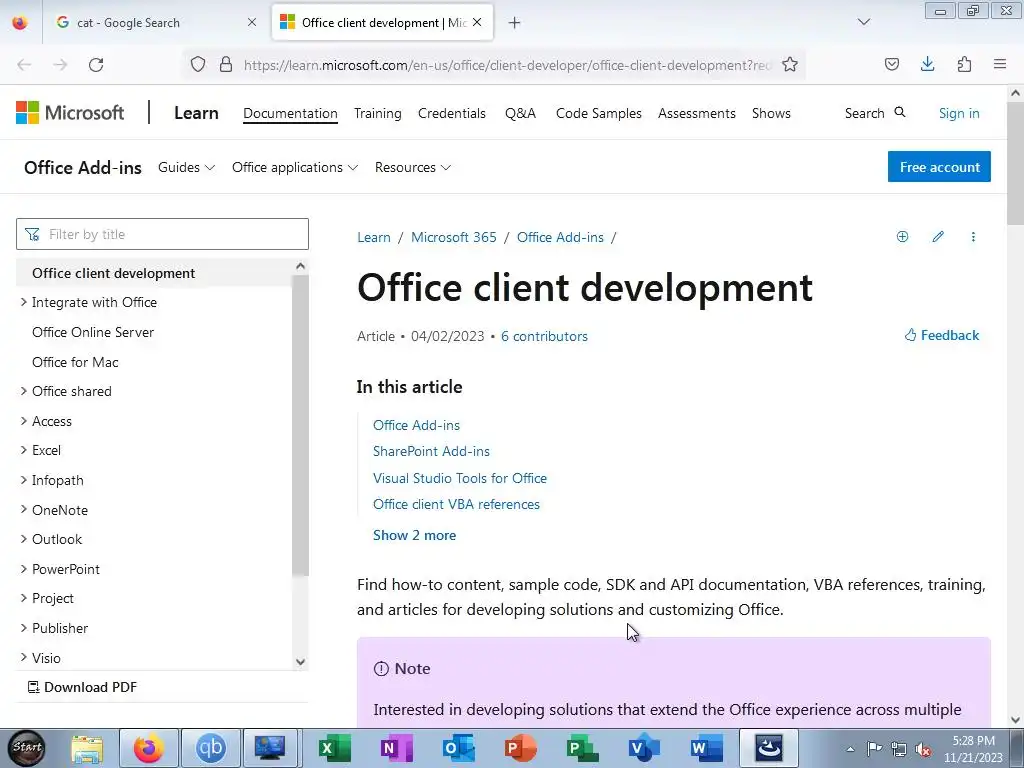This screenshot has width=1024, height=768.
Task: Click the Search magnifier on Learn header
Action: pos(900,112)
